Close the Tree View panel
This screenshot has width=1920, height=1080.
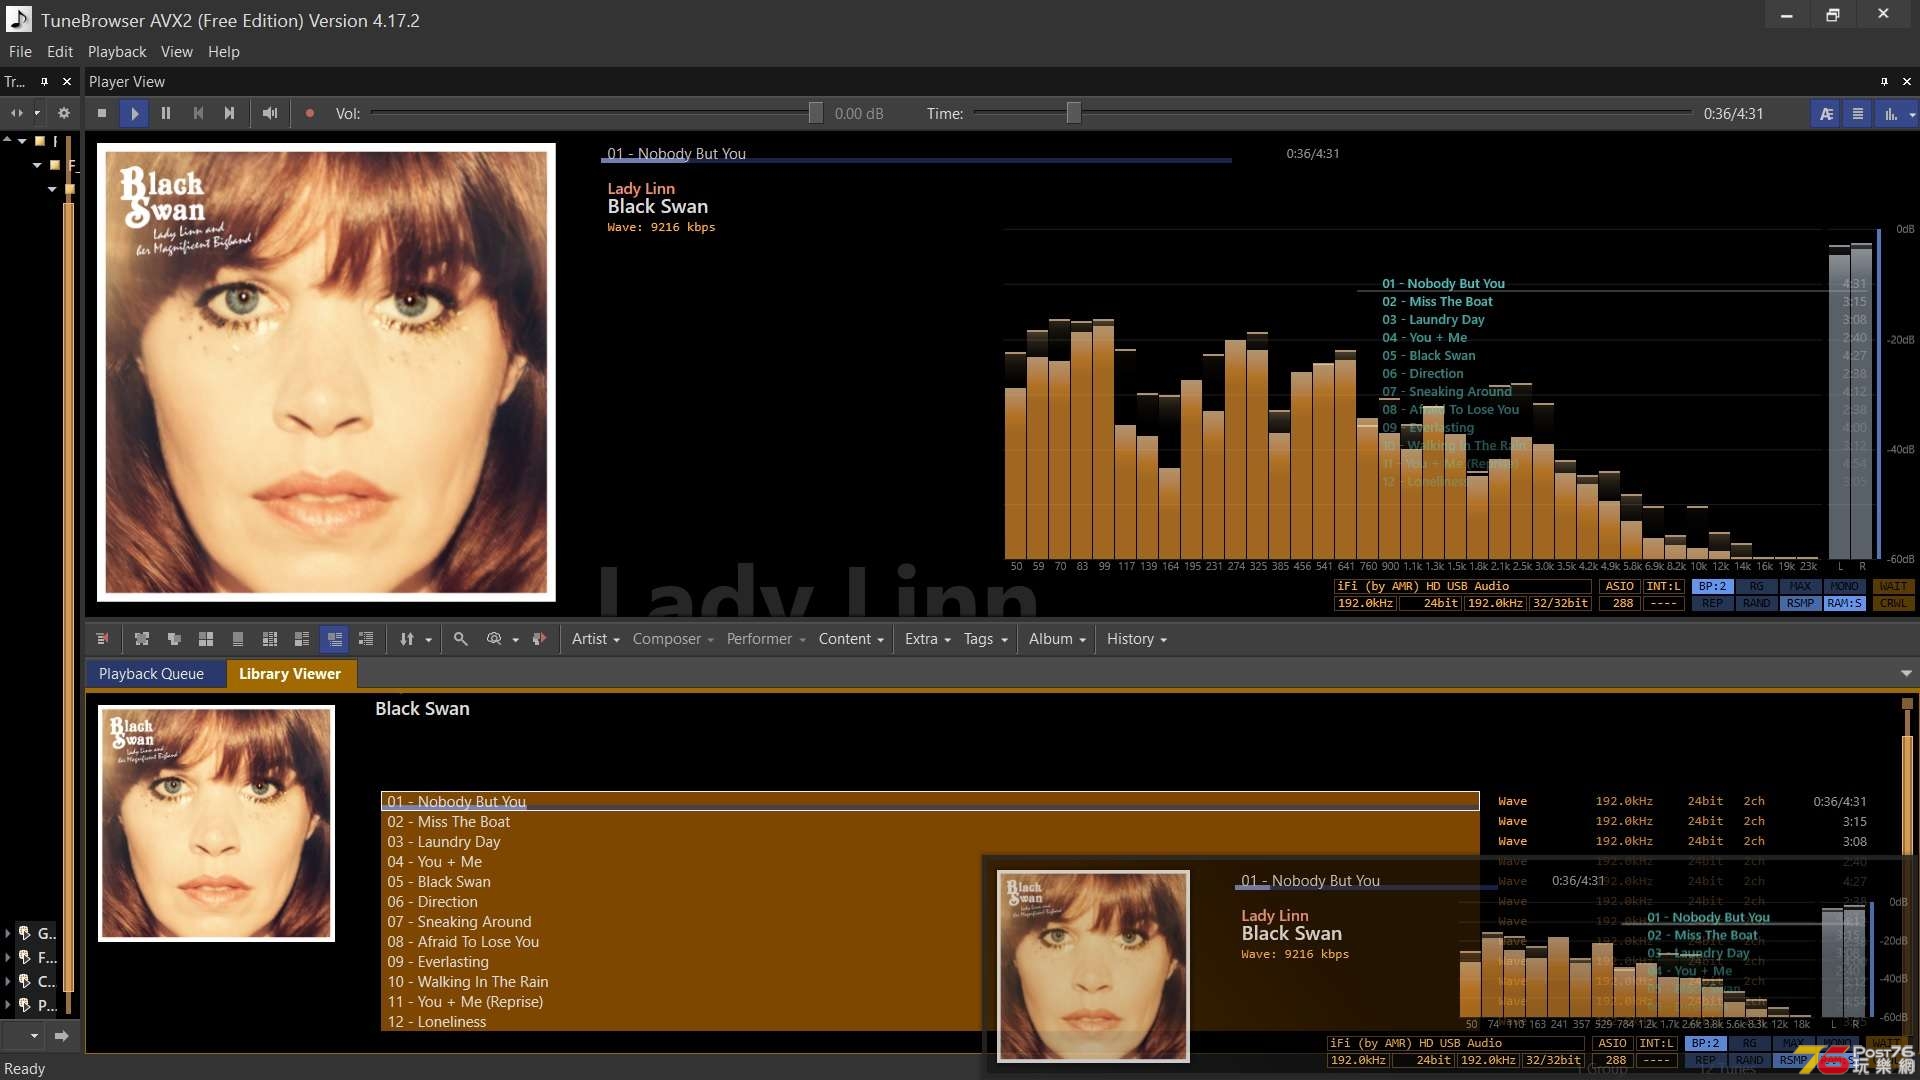point(67,82)
